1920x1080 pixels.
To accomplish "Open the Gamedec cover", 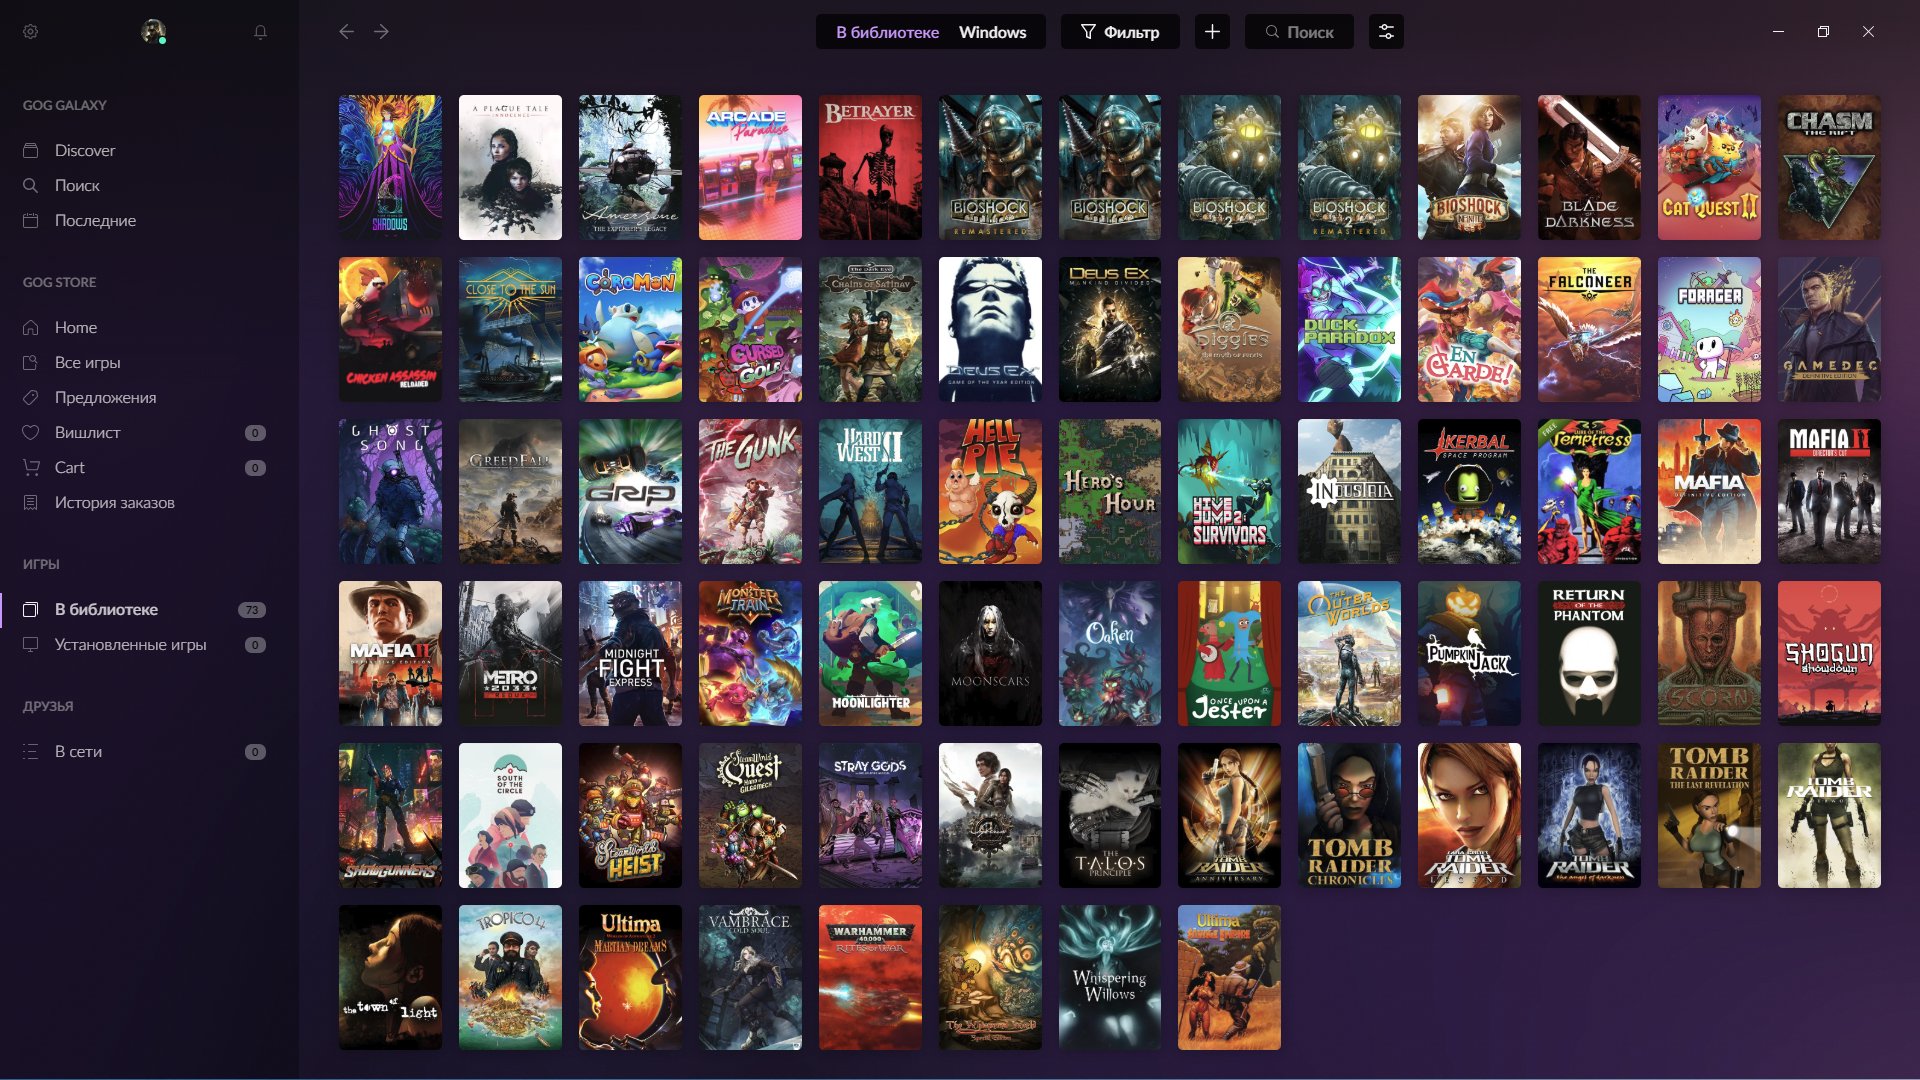I will pos(1829,329).
